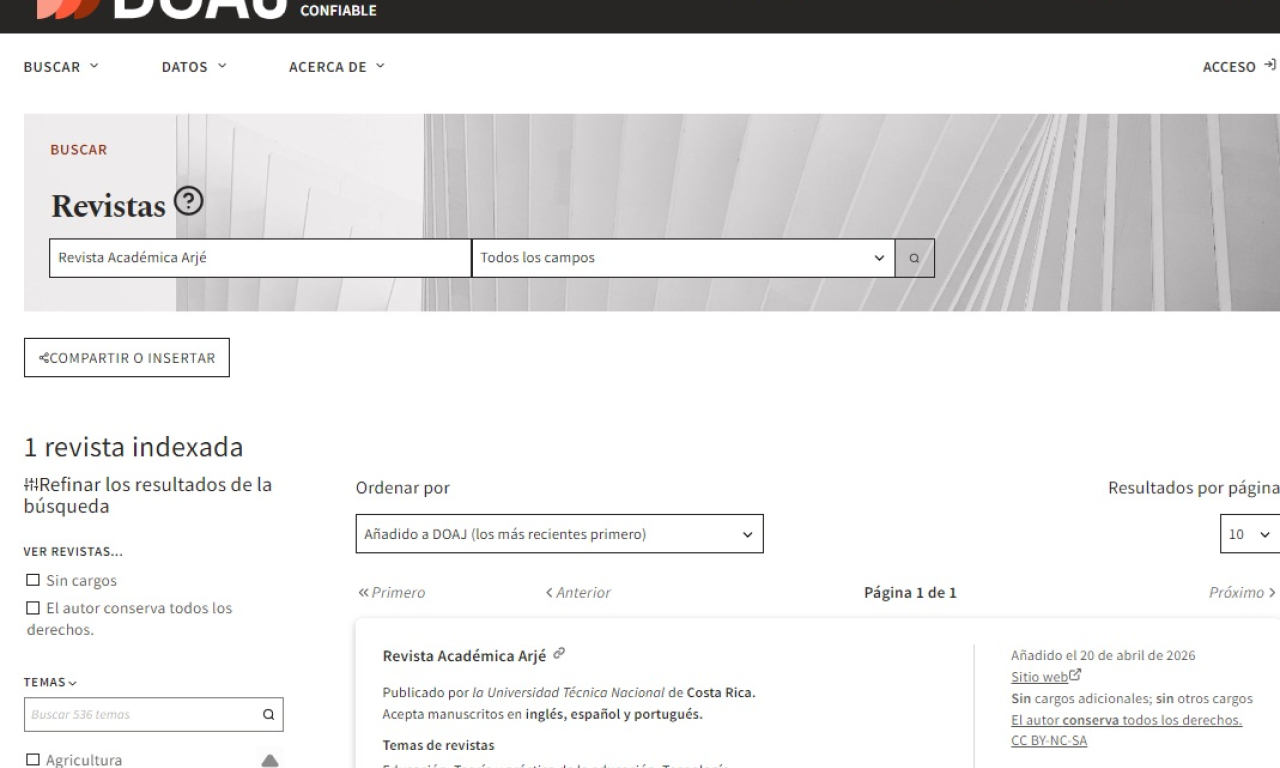Viewport: 1280px width, 768px height.
Task: Enable the Sin cargos filter
Action: [x=33, y=581]
